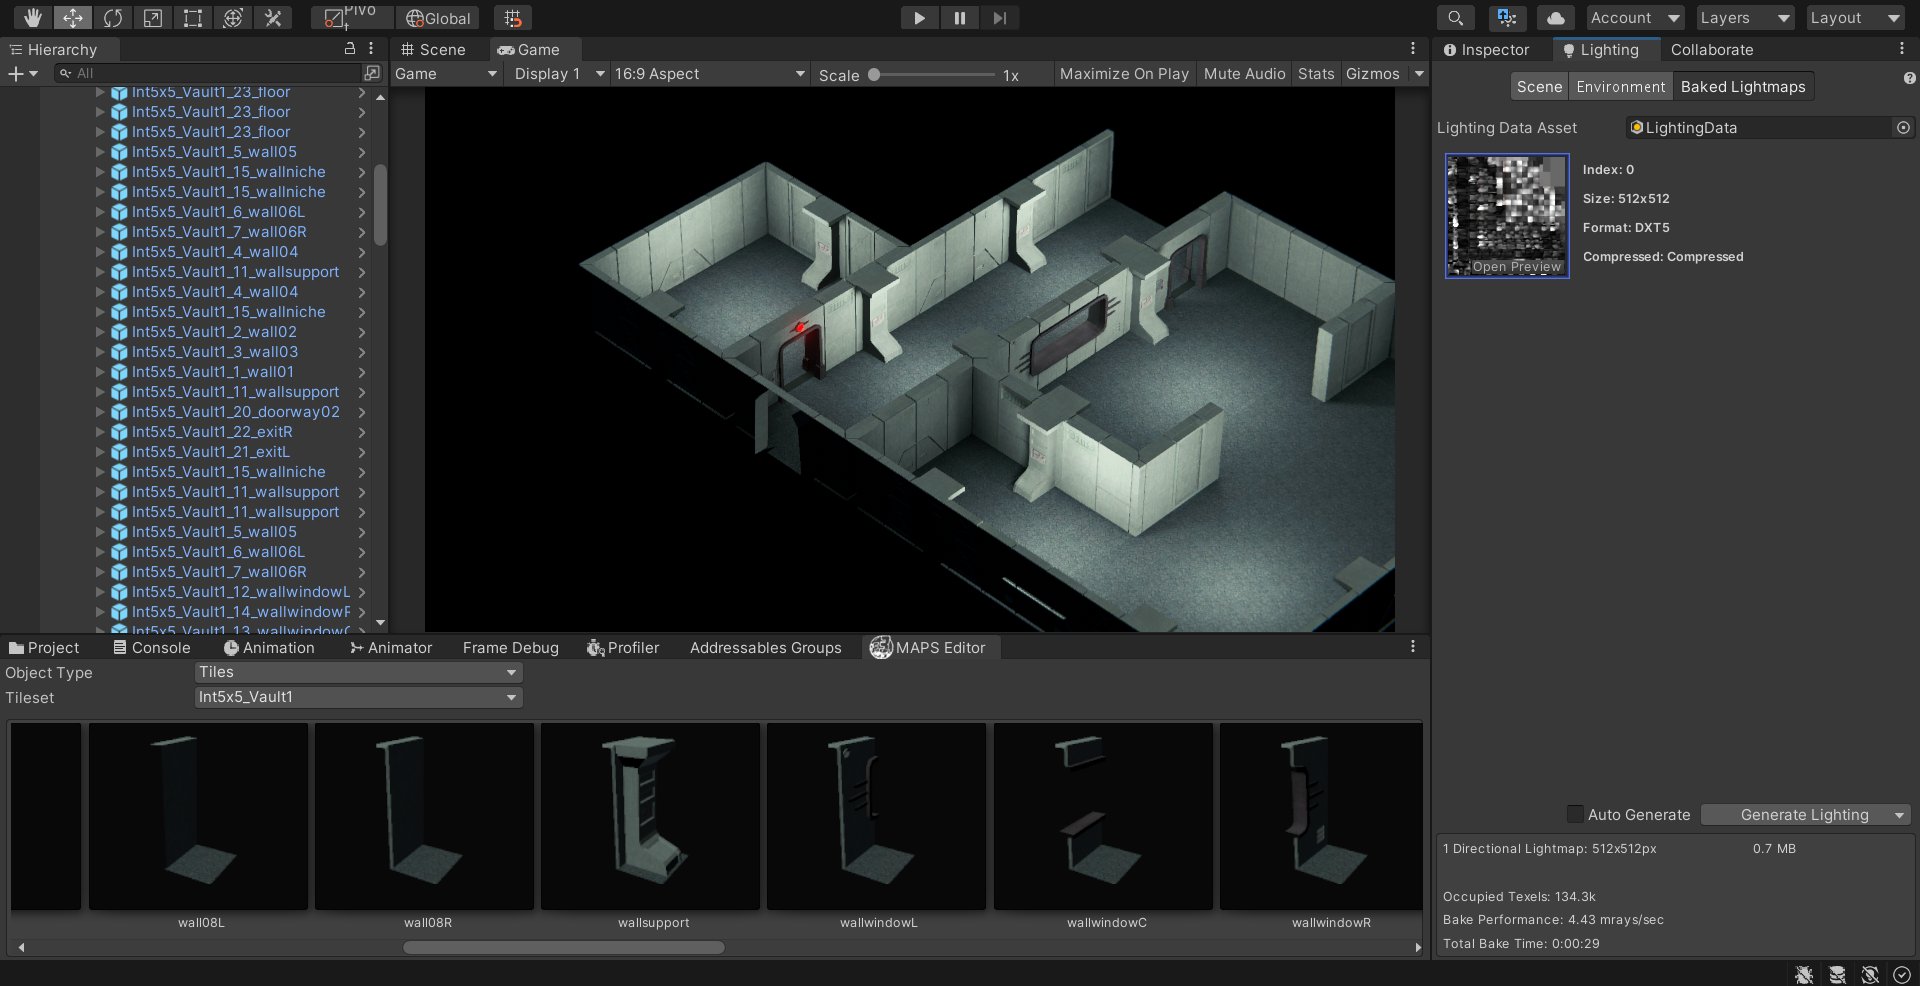Expand Int5x5_Vault1_20_doorway02 in Hierarchy
Image resolution: width=1920 pixels, height=986 pixels.
click(x=100, y=411)
